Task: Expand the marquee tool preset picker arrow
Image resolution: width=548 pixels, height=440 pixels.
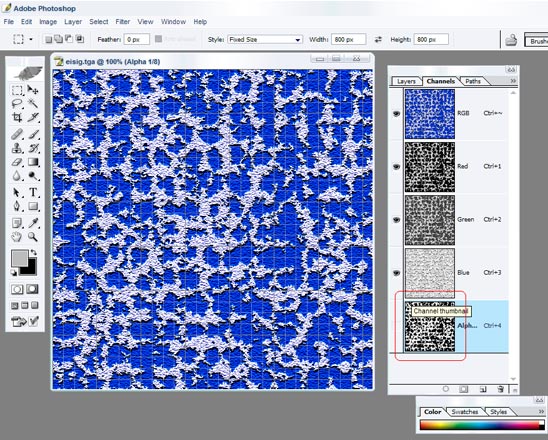Action: click(31, 39)
